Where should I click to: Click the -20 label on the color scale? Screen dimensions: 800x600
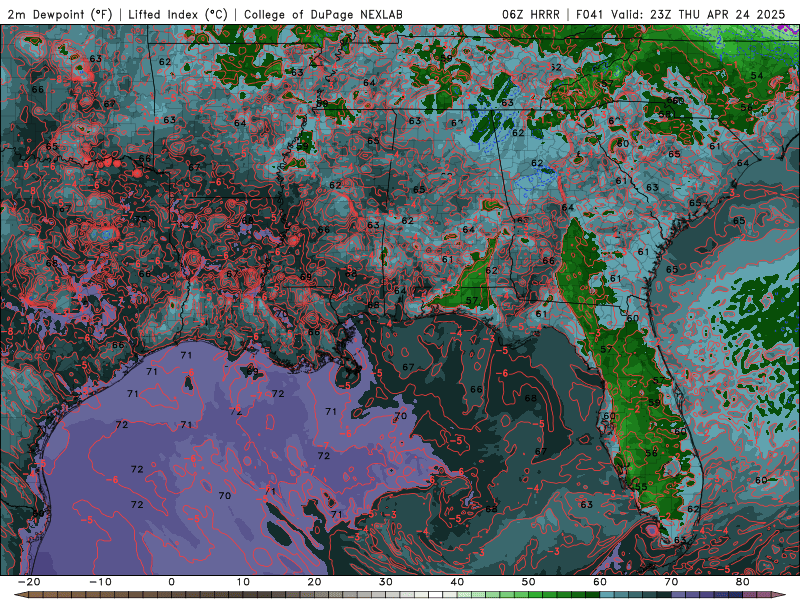[x=29, y=582]
